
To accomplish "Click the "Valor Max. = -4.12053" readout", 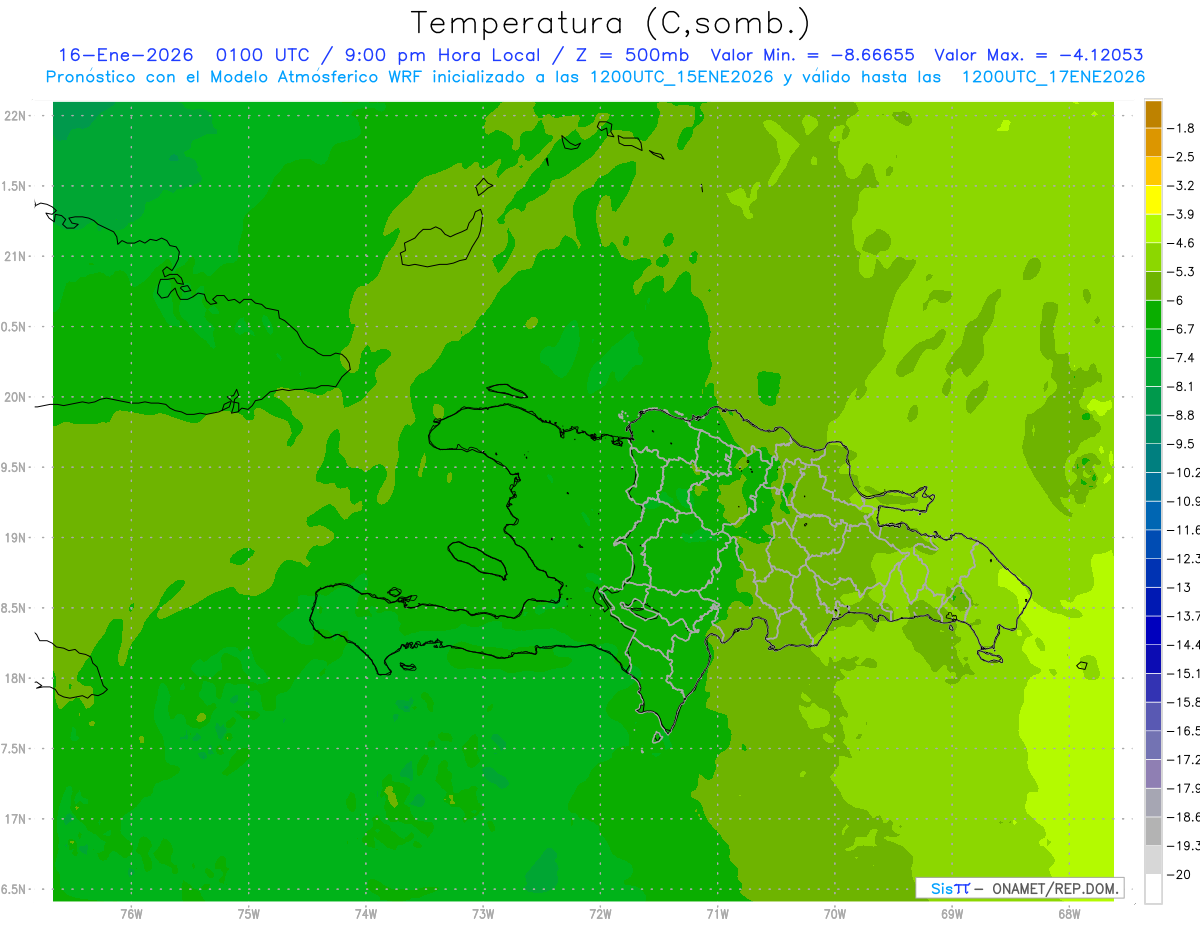I will pyautogui.click(x=1039, y=55).
